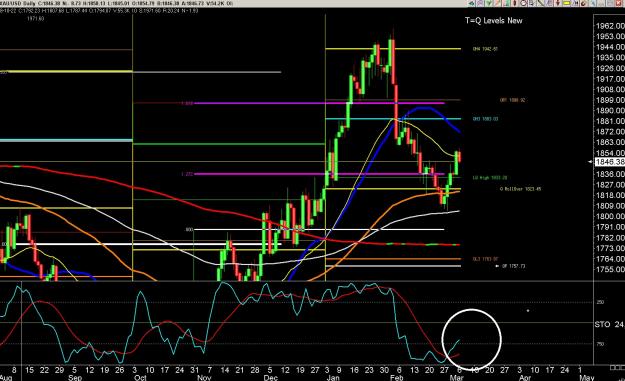Click the 1800.00 price axis label
Image resolution: width=625 pixels, height=381 pixels.
[610, 216]
